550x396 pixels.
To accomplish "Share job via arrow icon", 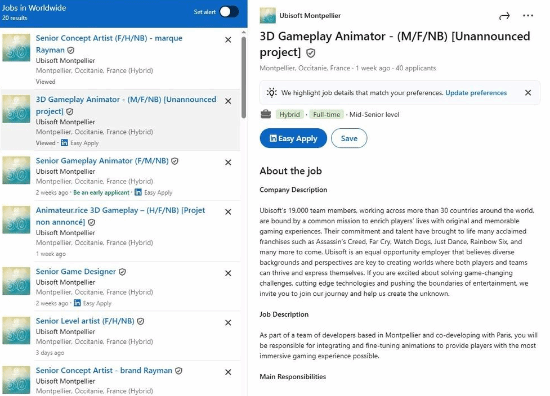I will [504, 16].
